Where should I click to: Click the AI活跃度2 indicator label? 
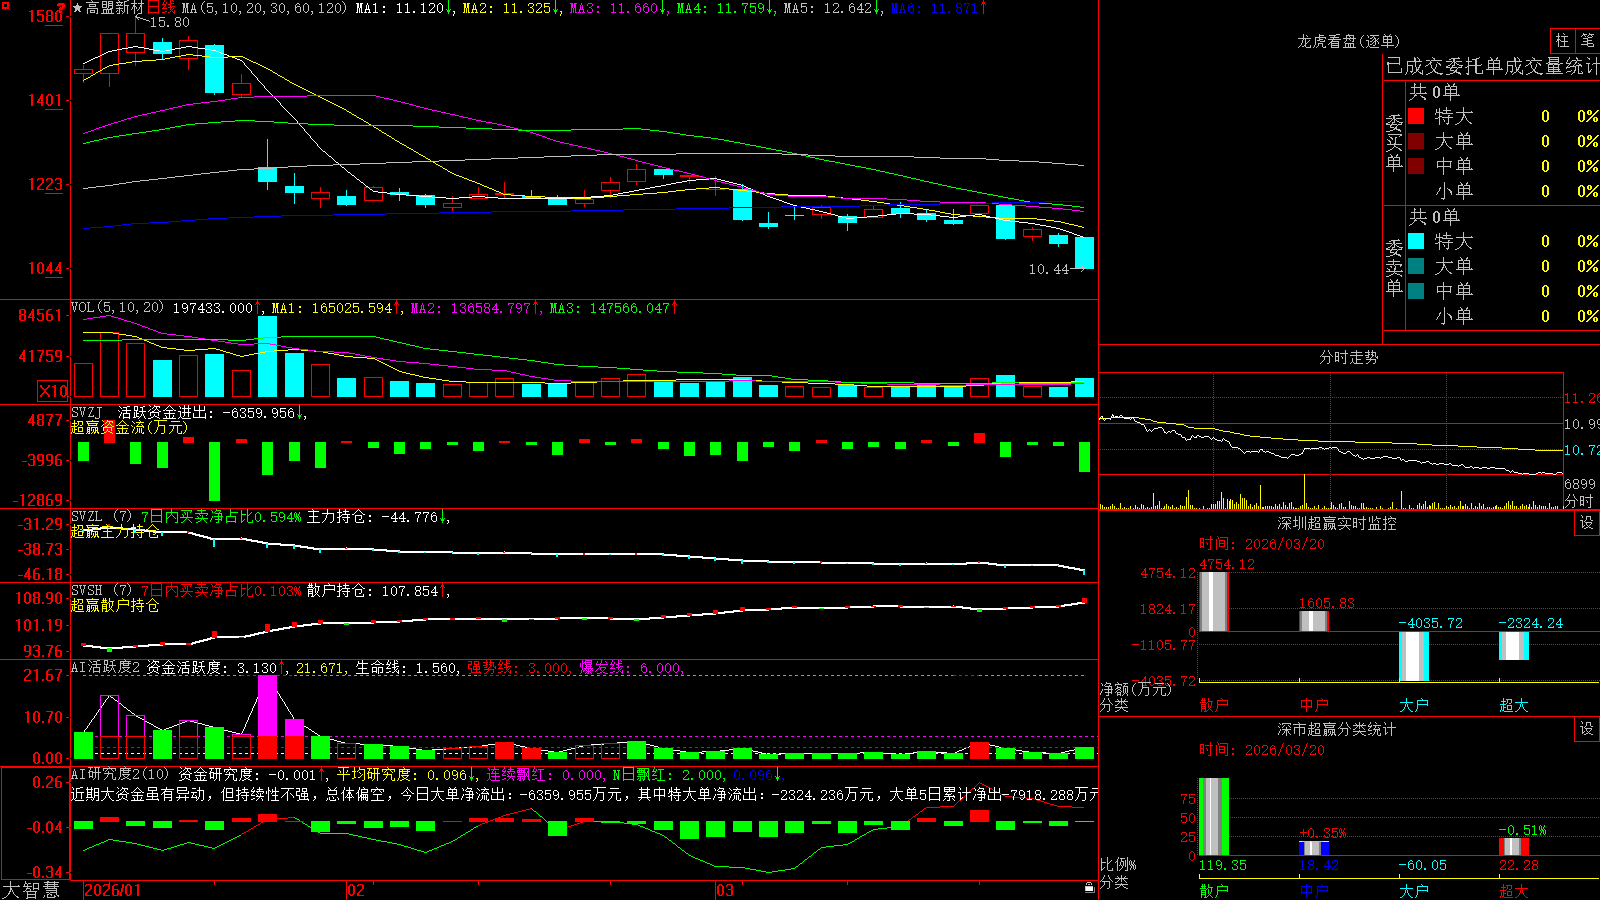coord(106,667)
